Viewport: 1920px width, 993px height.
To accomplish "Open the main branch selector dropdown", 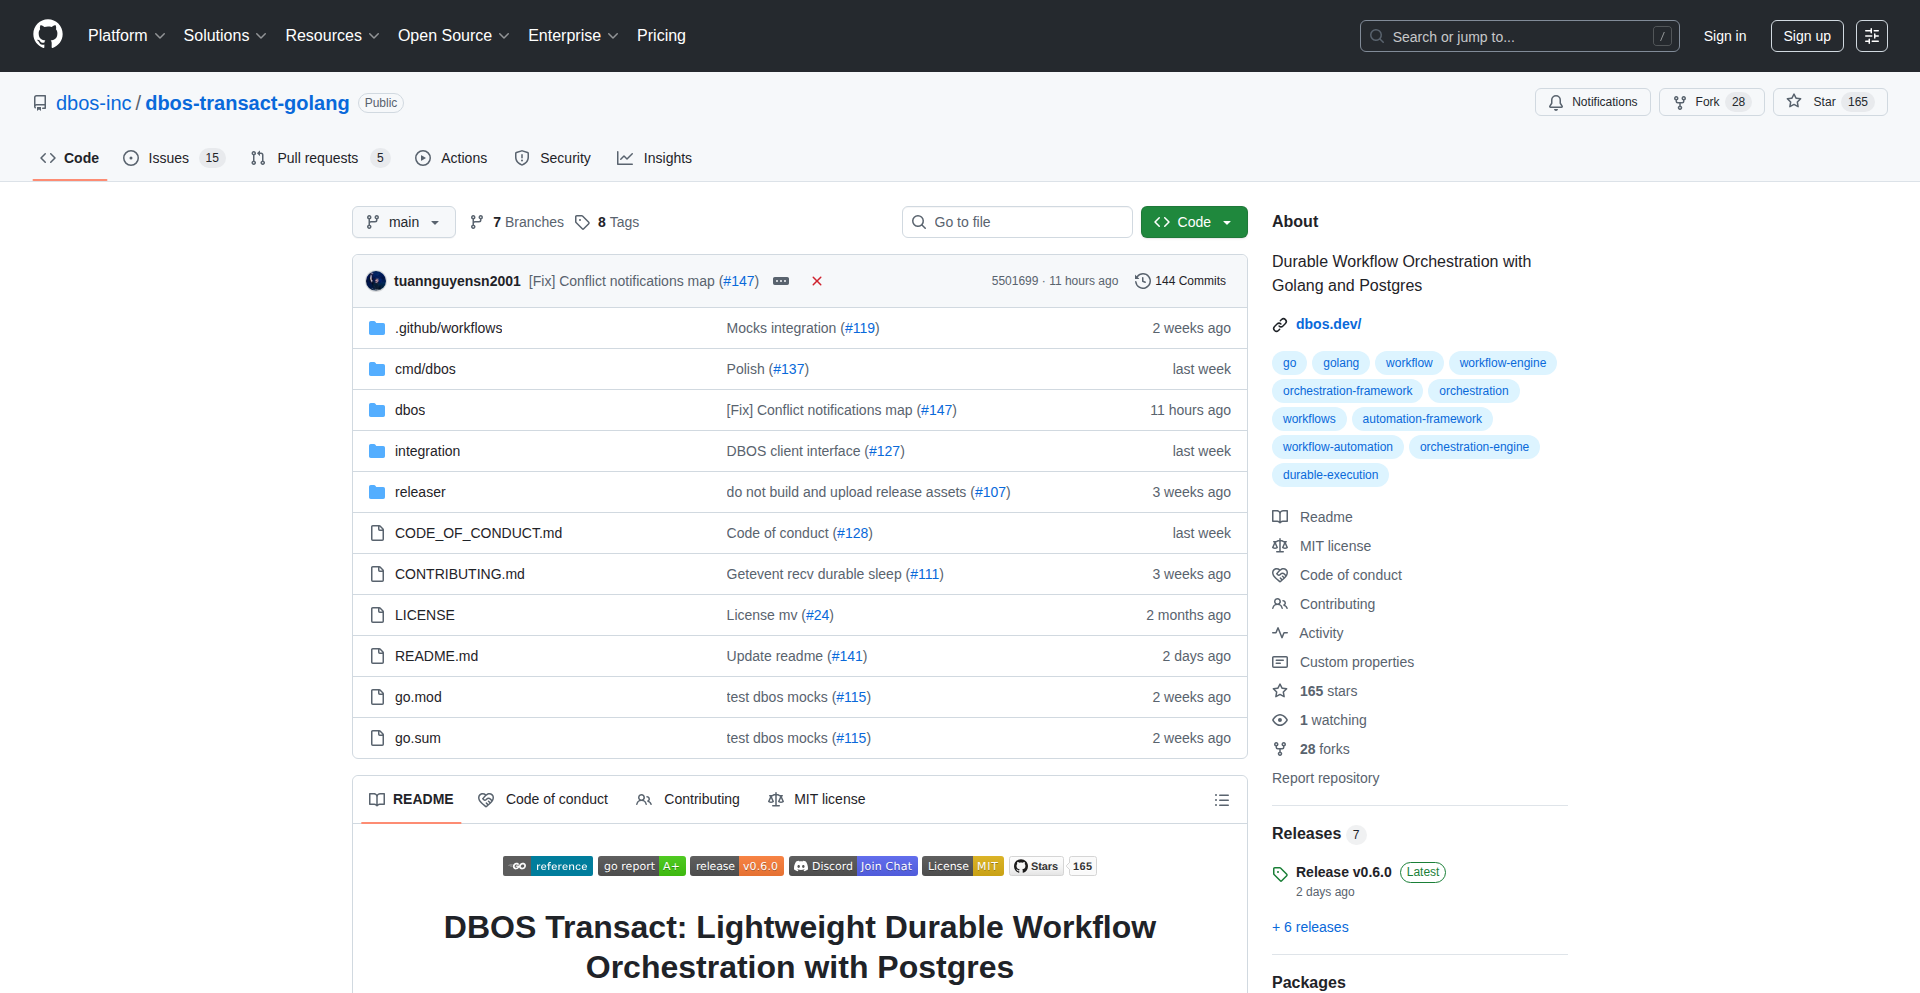I will [404, 222].
